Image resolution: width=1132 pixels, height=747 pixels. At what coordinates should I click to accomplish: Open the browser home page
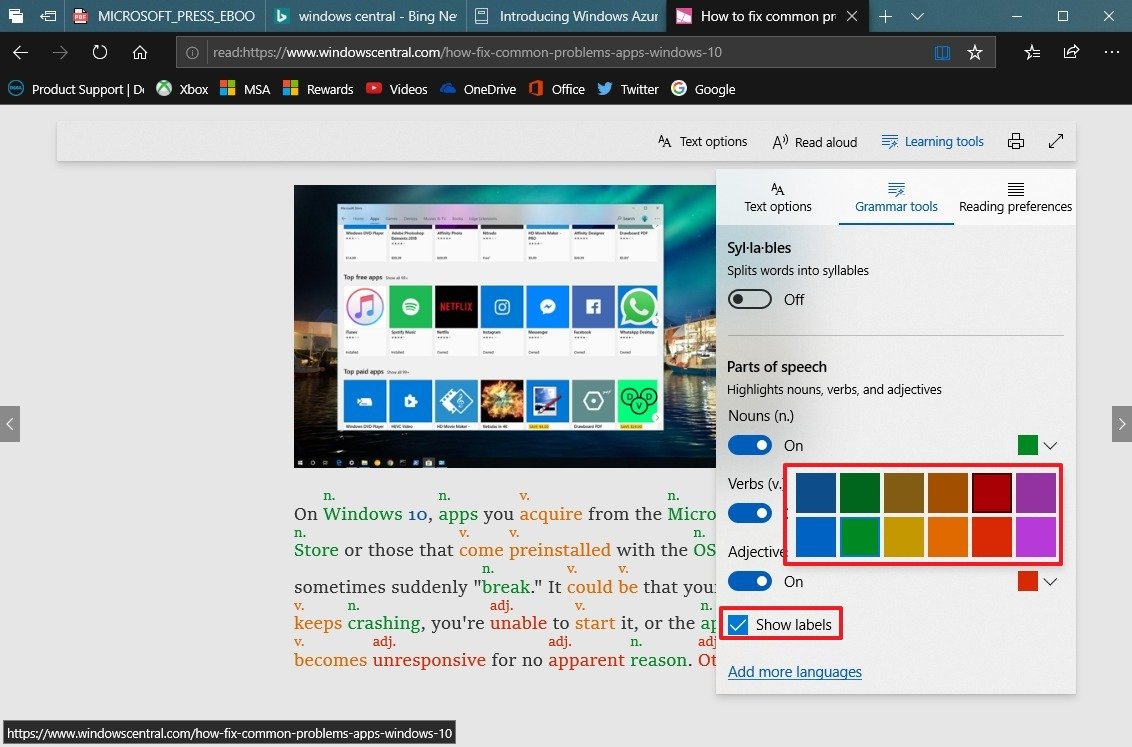click(x=140, y=52)
